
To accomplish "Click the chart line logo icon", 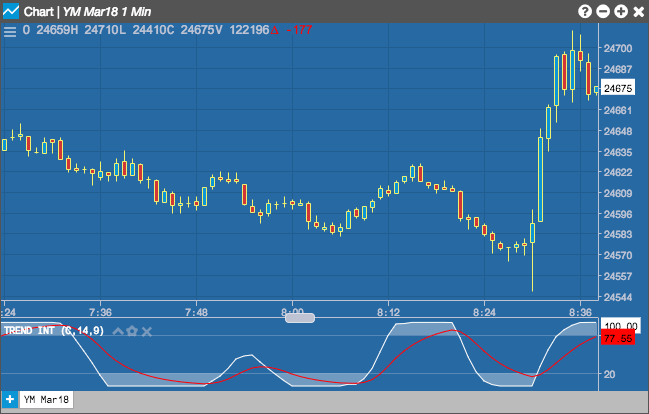I will pos(11,11).
